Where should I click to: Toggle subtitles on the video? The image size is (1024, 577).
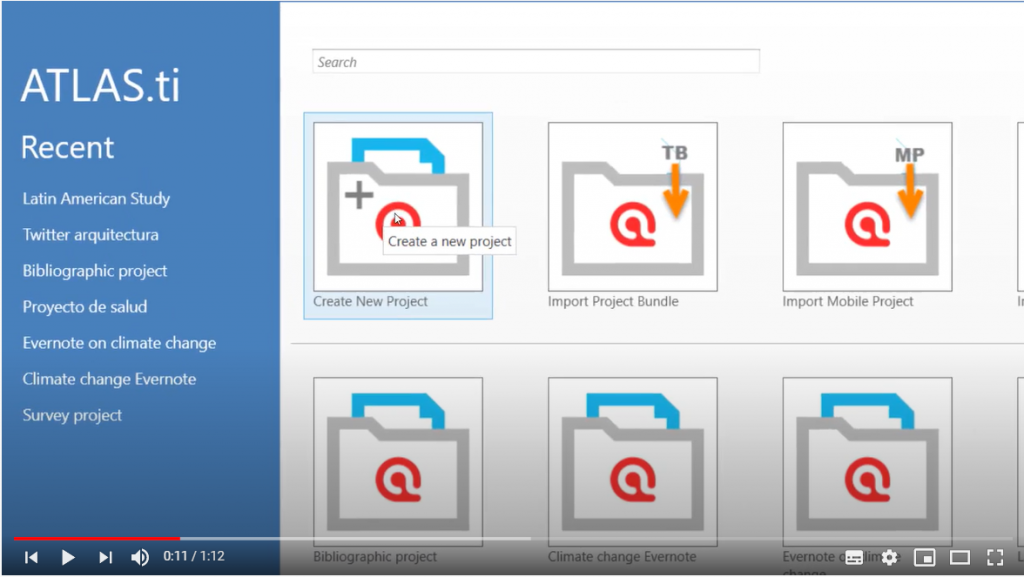point(854,557)
